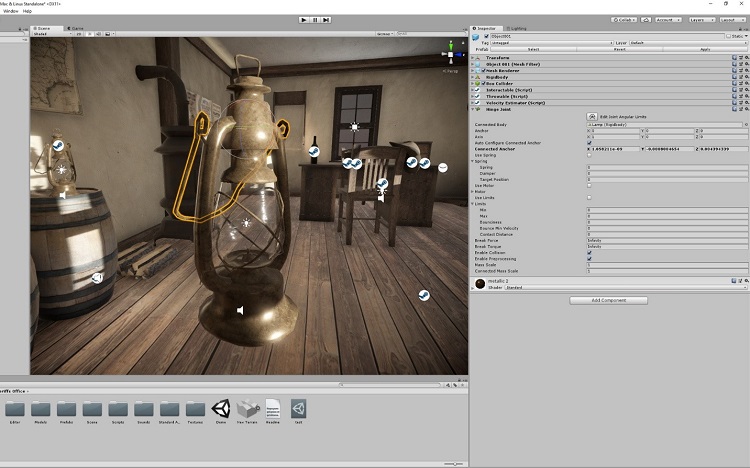Expand the Motor section

coord(473,191)
